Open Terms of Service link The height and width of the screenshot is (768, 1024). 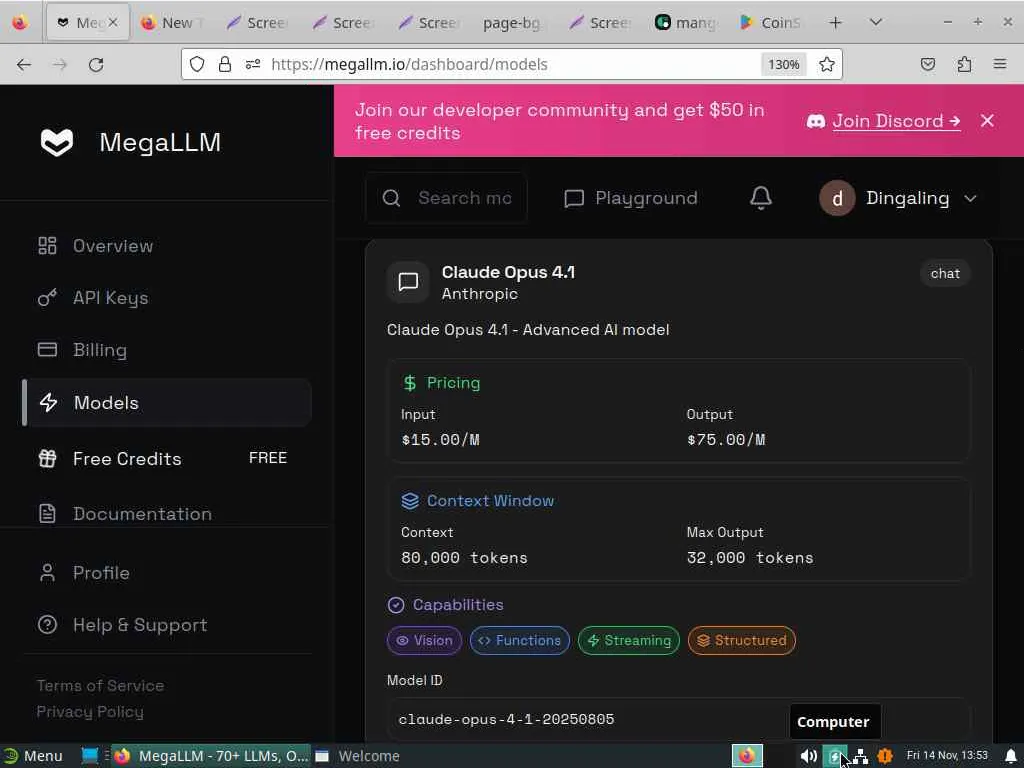[101, 686]
